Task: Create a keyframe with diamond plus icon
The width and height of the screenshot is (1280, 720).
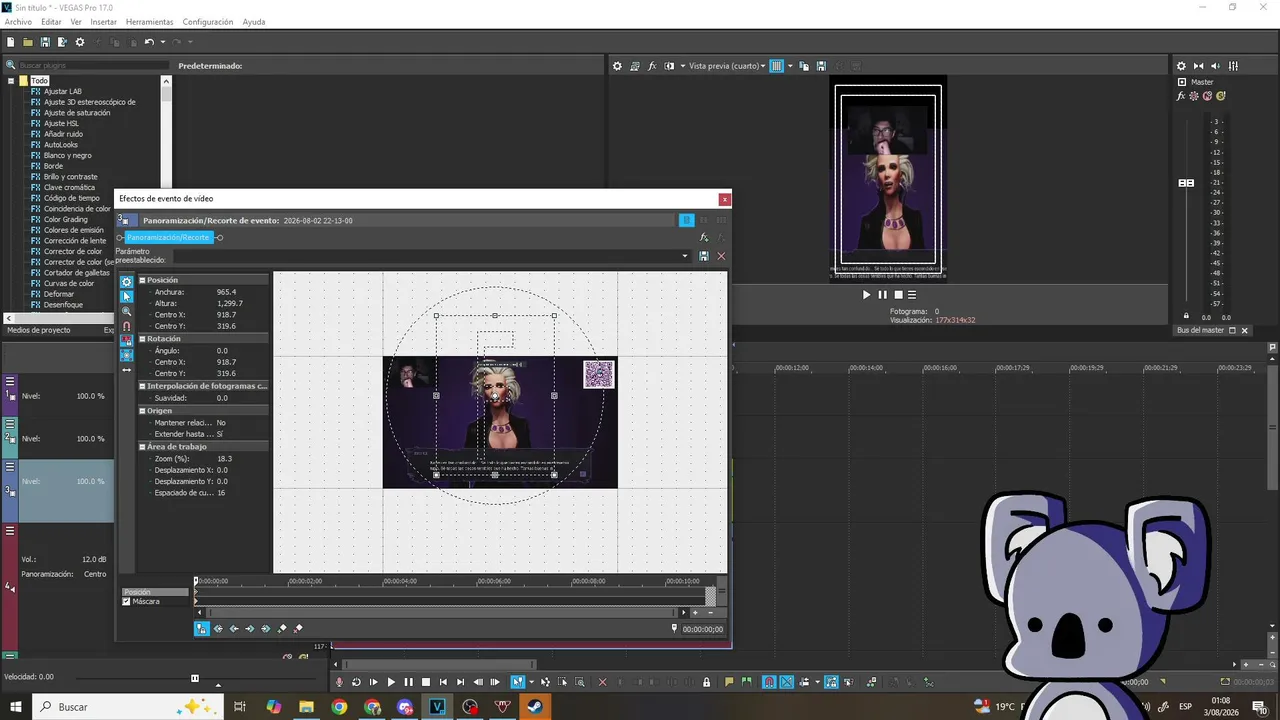Action: (282, 629)
